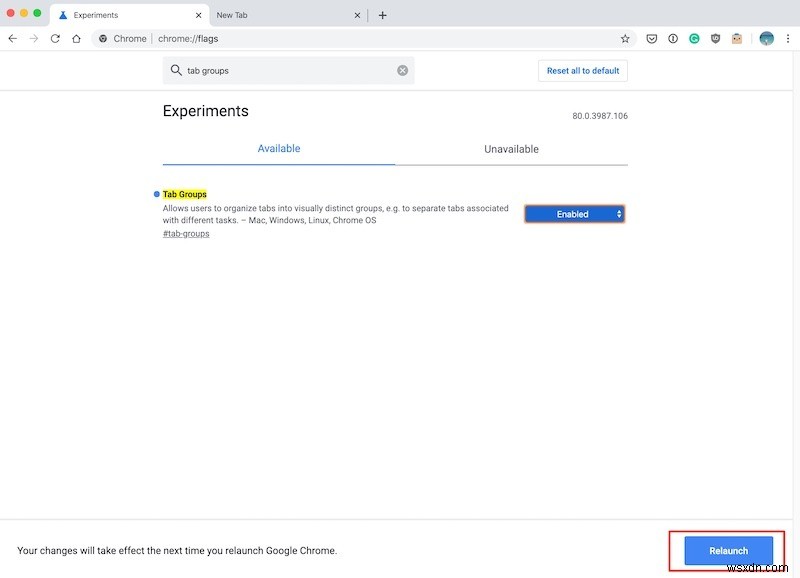Click the Tab Groups description text
800x578 pixels.
[x=335, y=214]
